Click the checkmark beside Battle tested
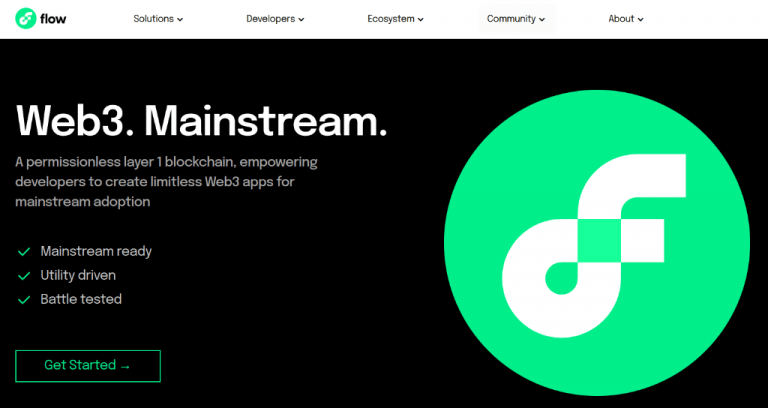Screen dimensions: 768x408 24,299
